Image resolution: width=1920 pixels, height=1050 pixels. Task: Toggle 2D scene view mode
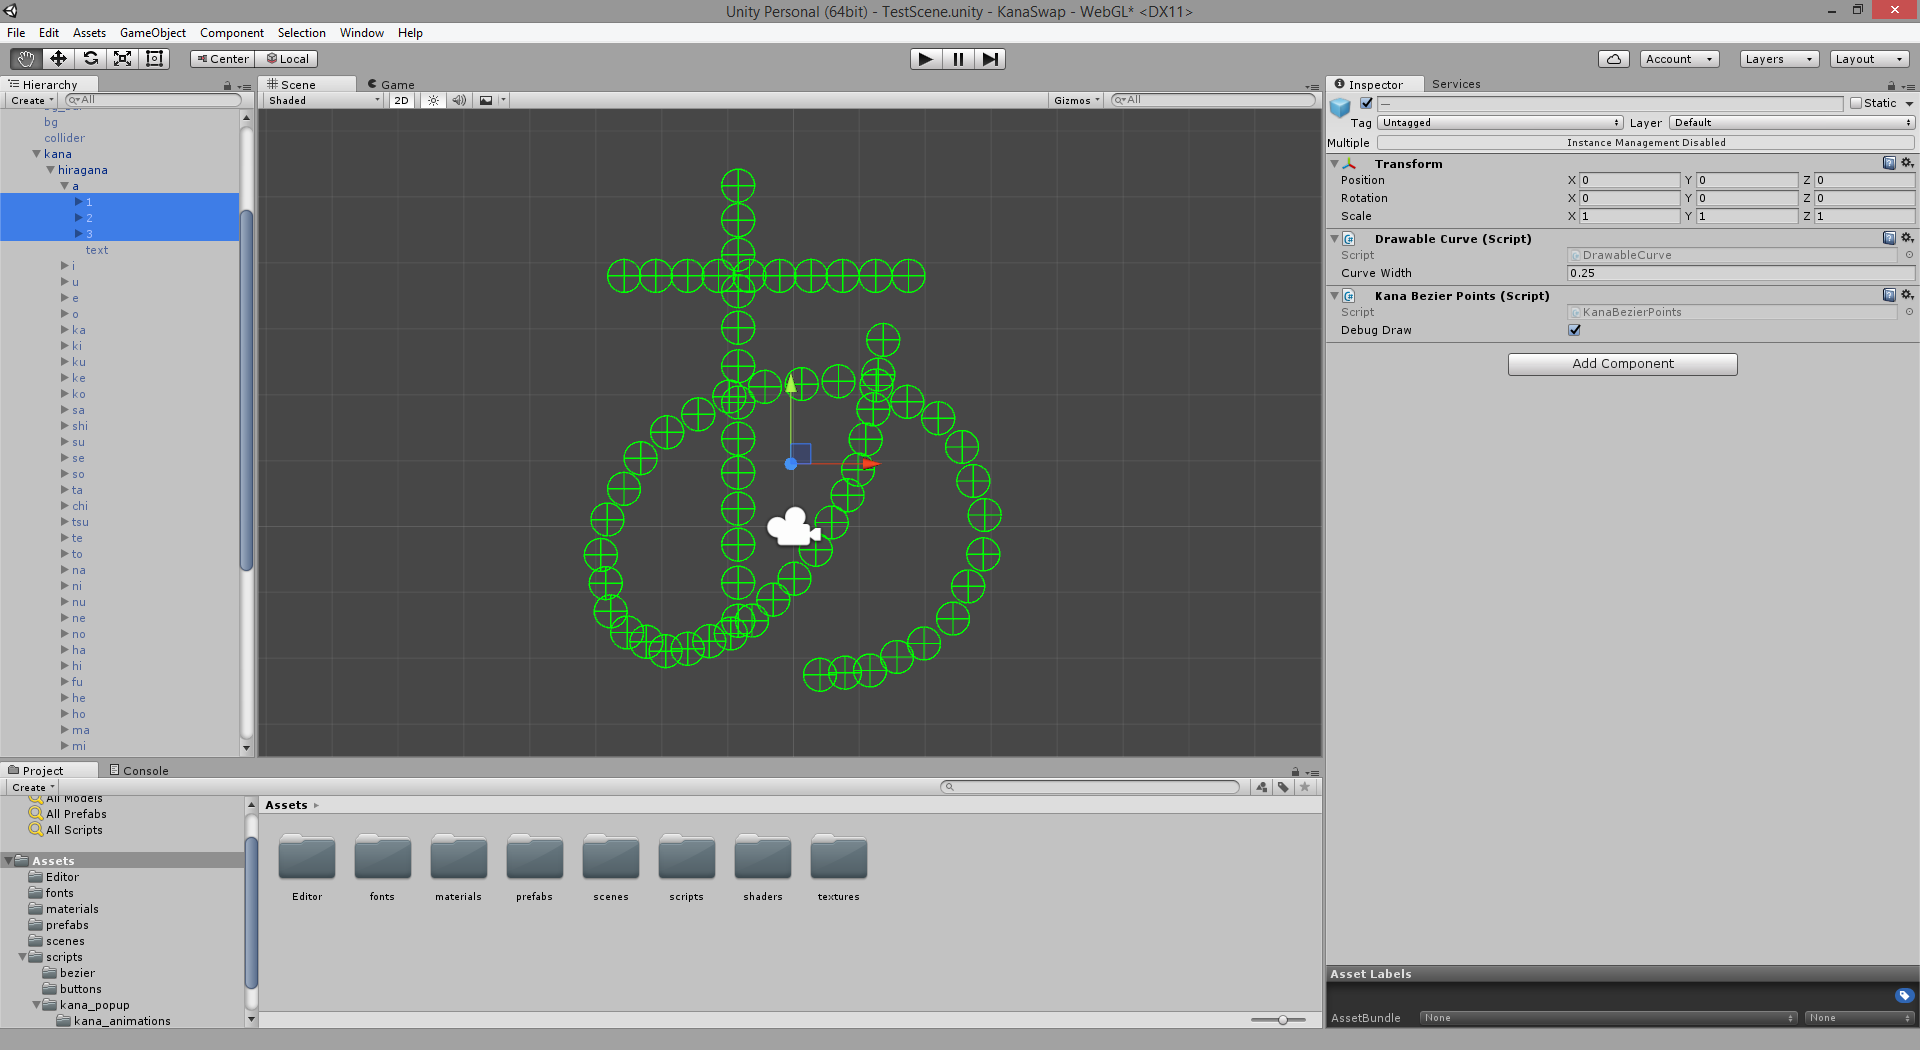coord(401,100)
